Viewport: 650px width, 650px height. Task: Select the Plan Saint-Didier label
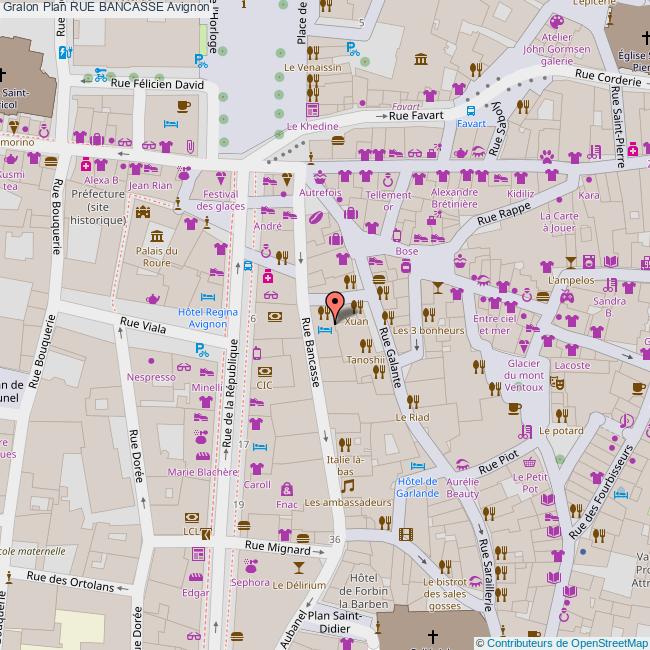coord(335,622)
